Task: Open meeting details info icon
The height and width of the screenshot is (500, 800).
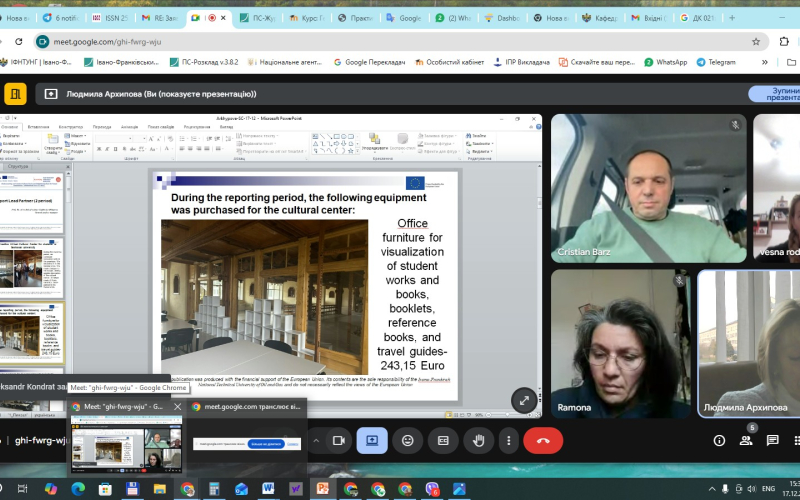Action: pos(718,440)
